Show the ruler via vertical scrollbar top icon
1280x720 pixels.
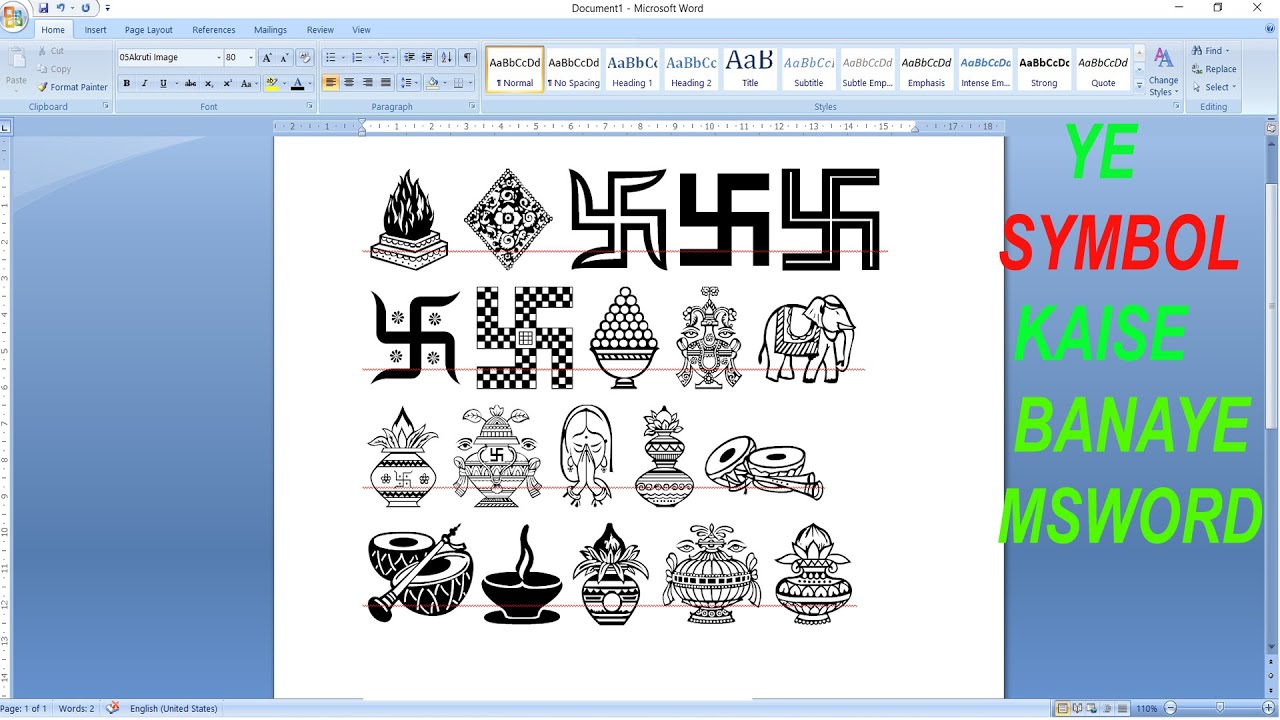click(x=1271, y=128)
